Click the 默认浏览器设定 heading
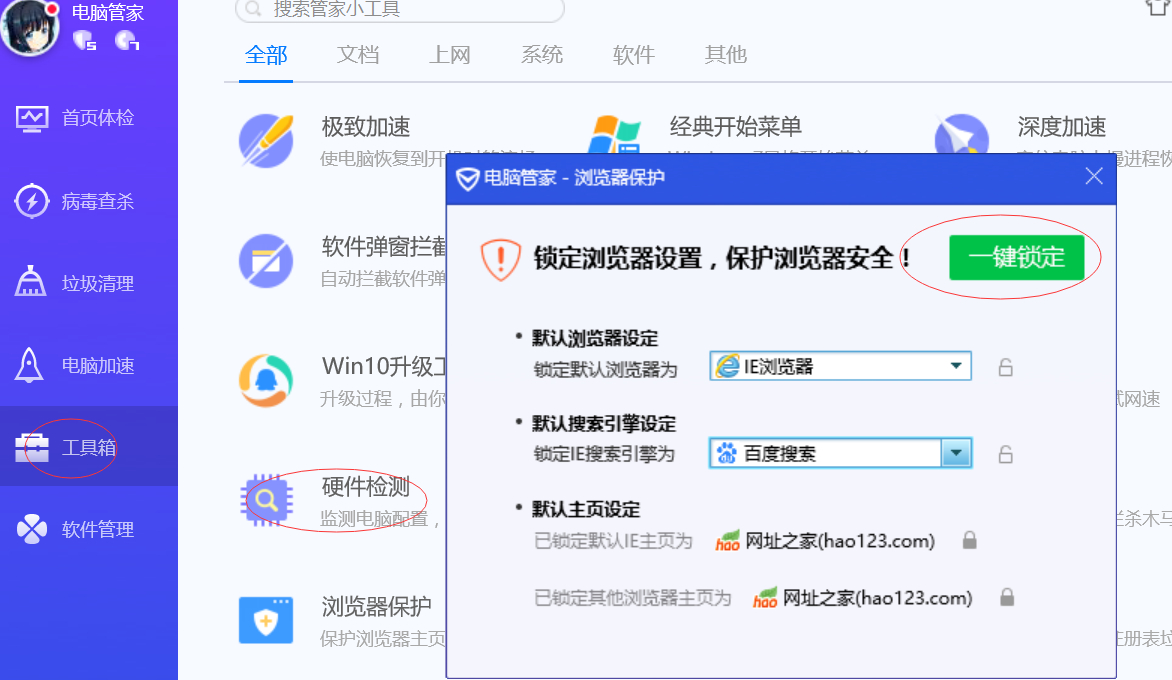Viewport: 1172px width, 680px height. pyautogui.click(x=595, y=339)
